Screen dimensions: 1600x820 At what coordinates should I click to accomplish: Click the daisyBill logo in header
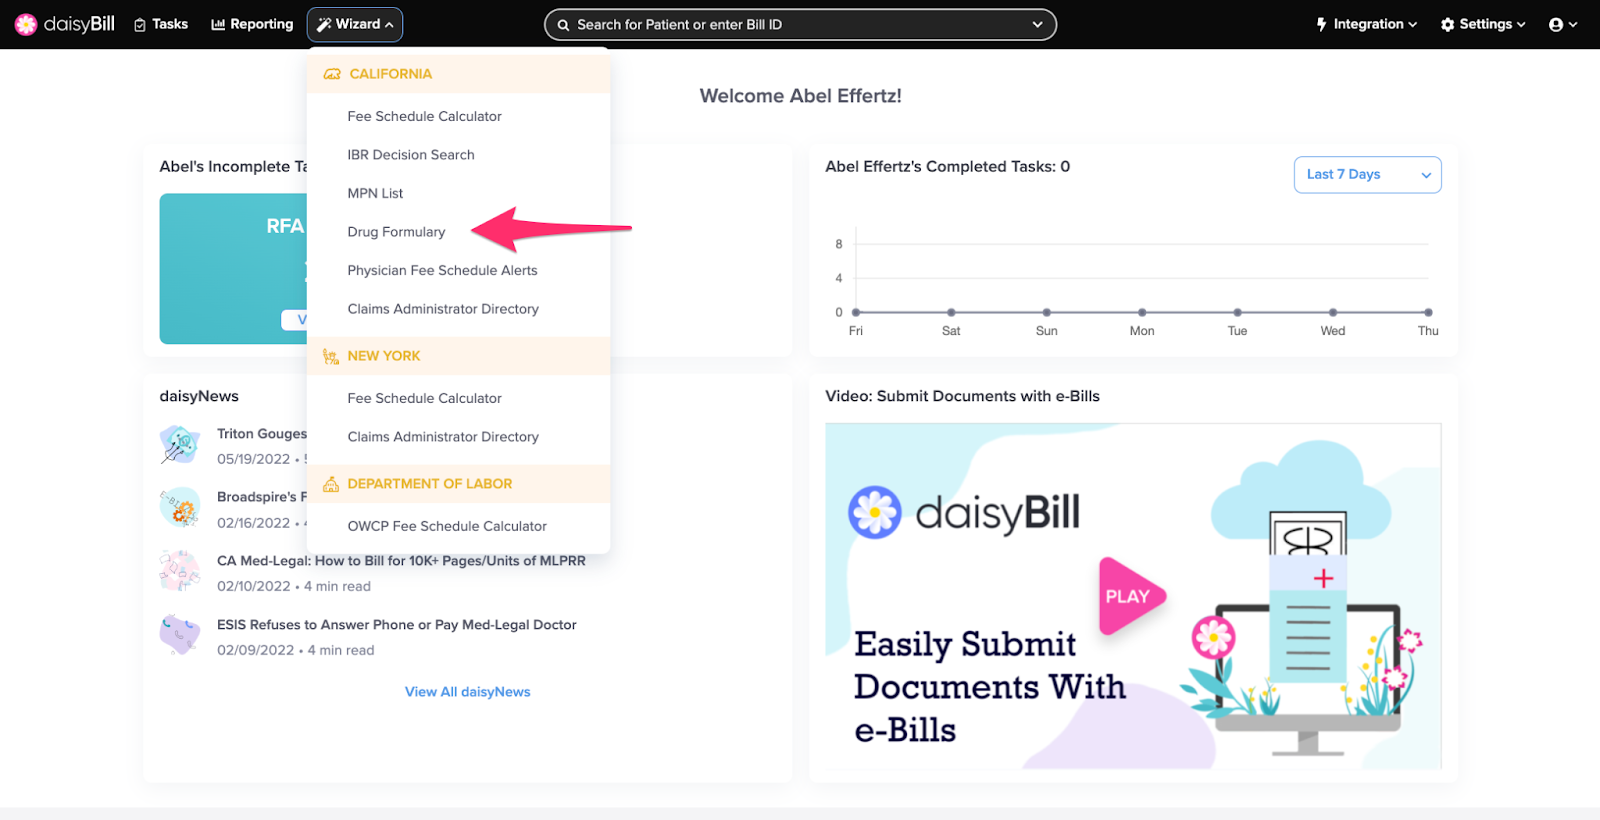pyautogui.click(x=65, y=24)
